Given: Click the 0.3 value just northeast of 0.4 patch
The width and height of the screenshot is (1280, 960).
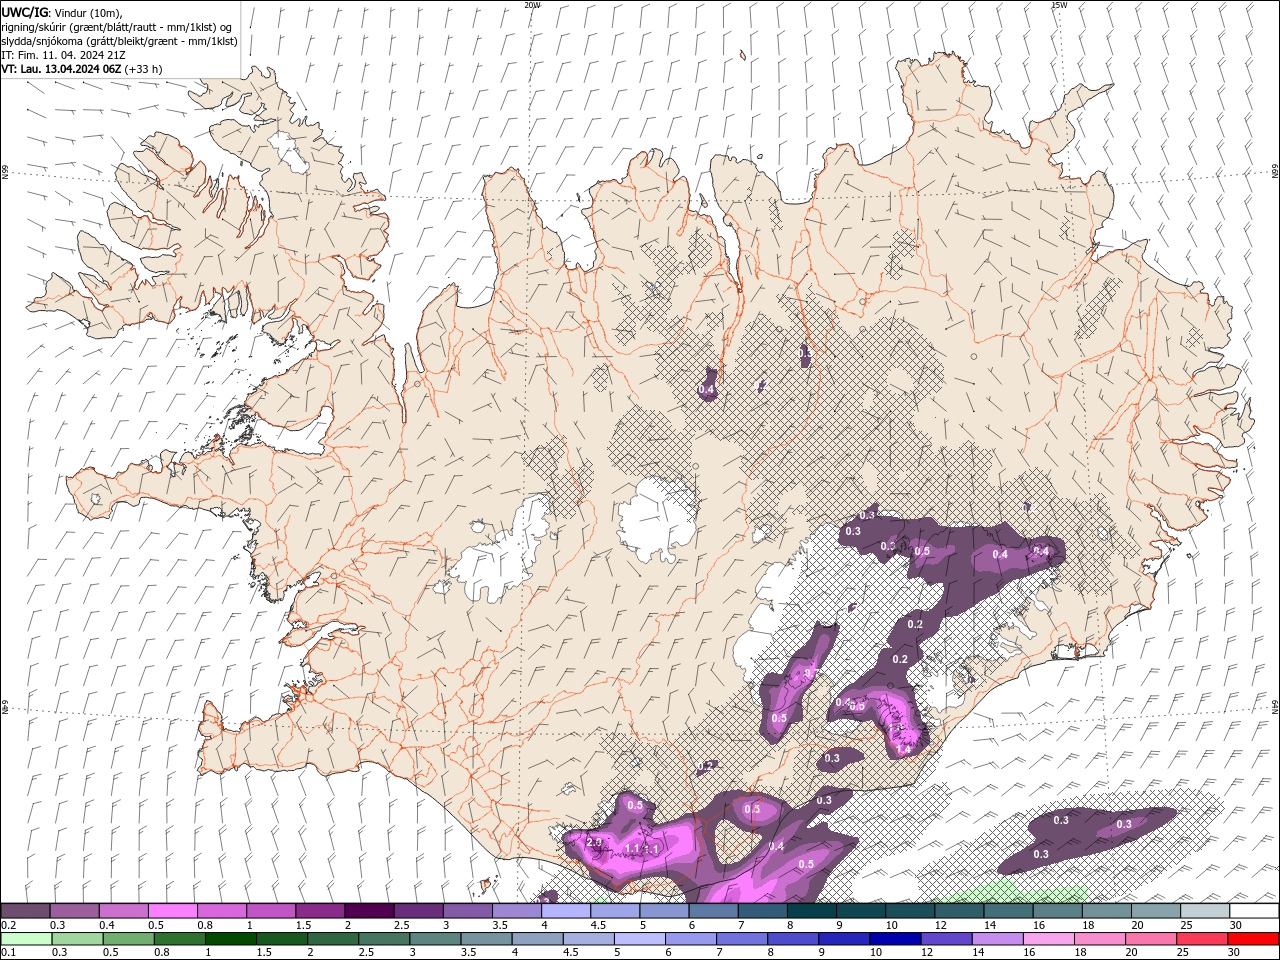Looking at the screenshot, I should click(x=806, y=352).
